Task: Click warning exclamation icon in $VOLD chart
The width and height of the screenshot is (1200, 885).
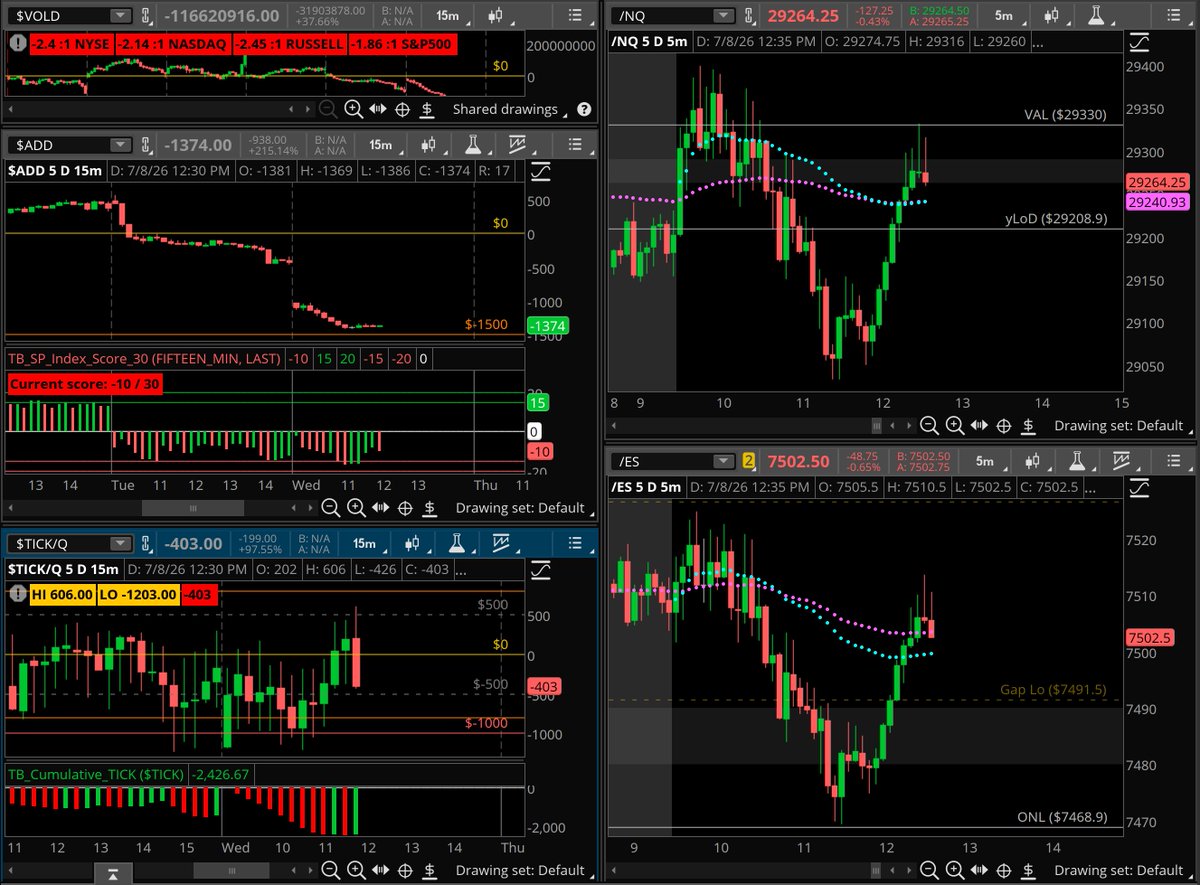Action: pos(17,43)
